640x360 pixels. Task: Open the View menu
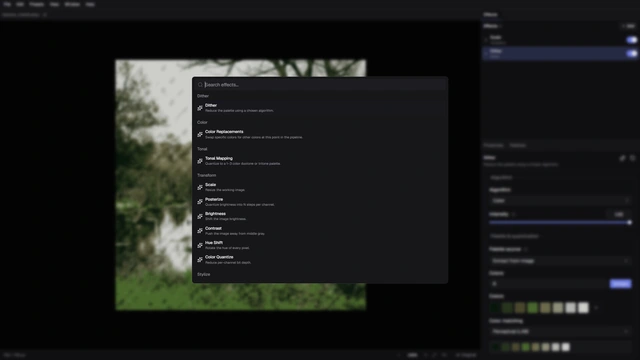54,4
